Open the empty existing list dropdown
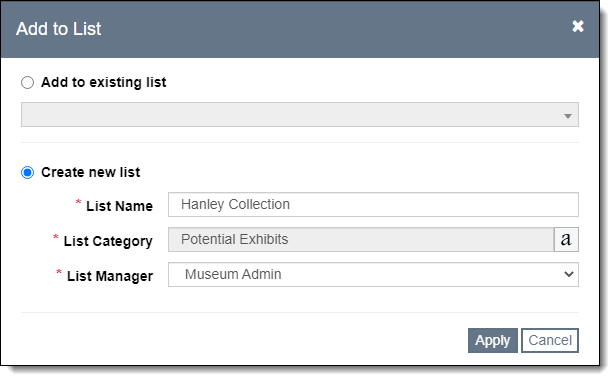The width and height of the screenshot is (615, 381). (x=300, y=115)
